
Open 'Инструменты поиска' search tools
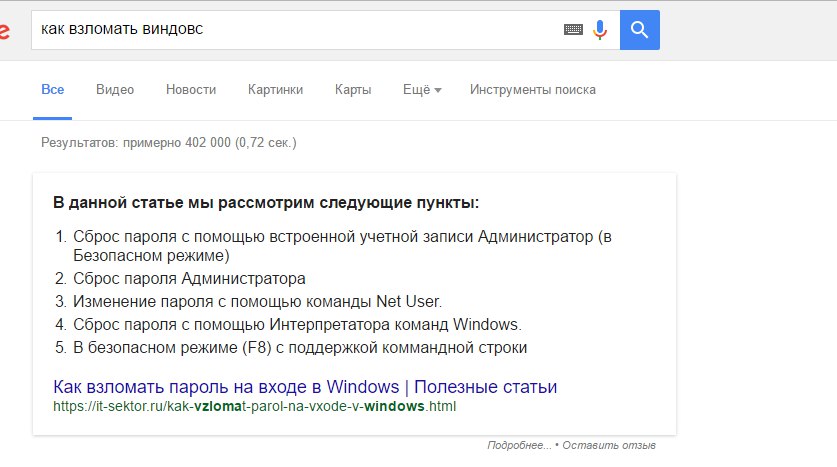[533, 90]
